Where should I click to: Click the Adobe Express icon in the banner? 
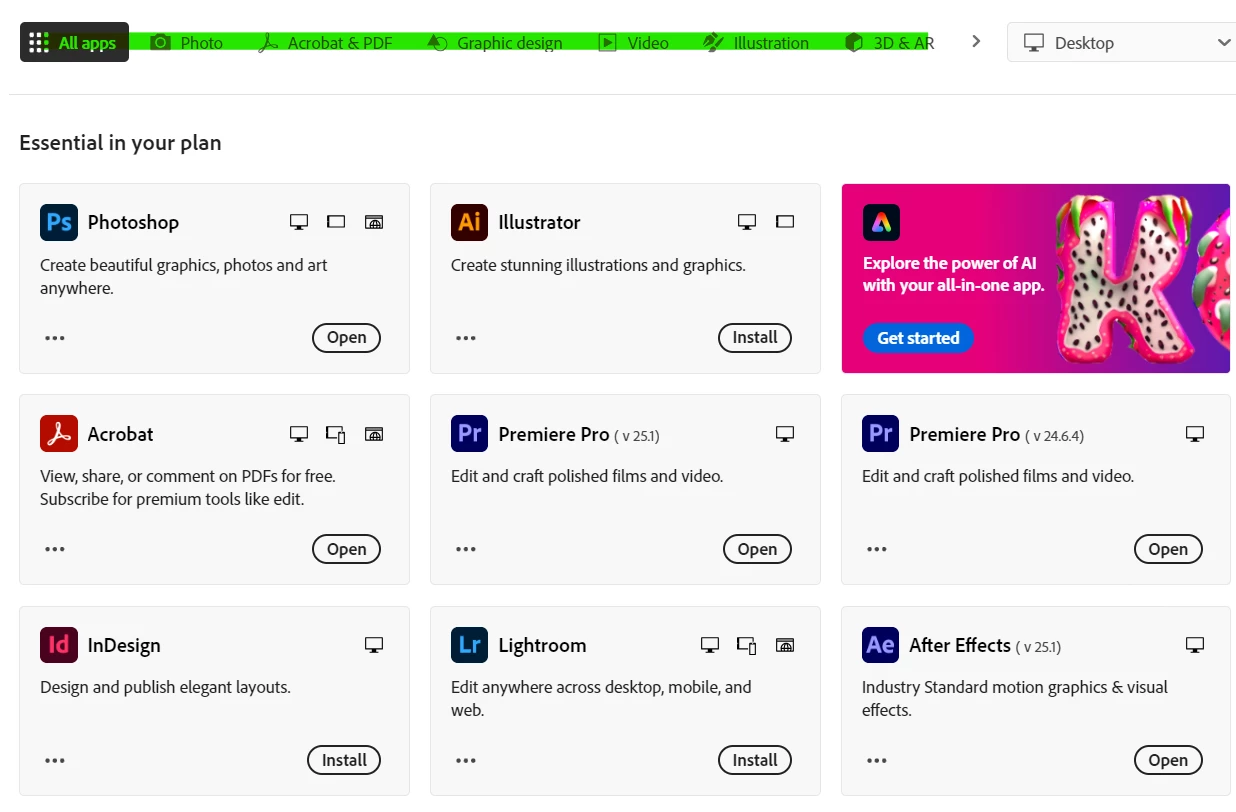click(881, 222)
